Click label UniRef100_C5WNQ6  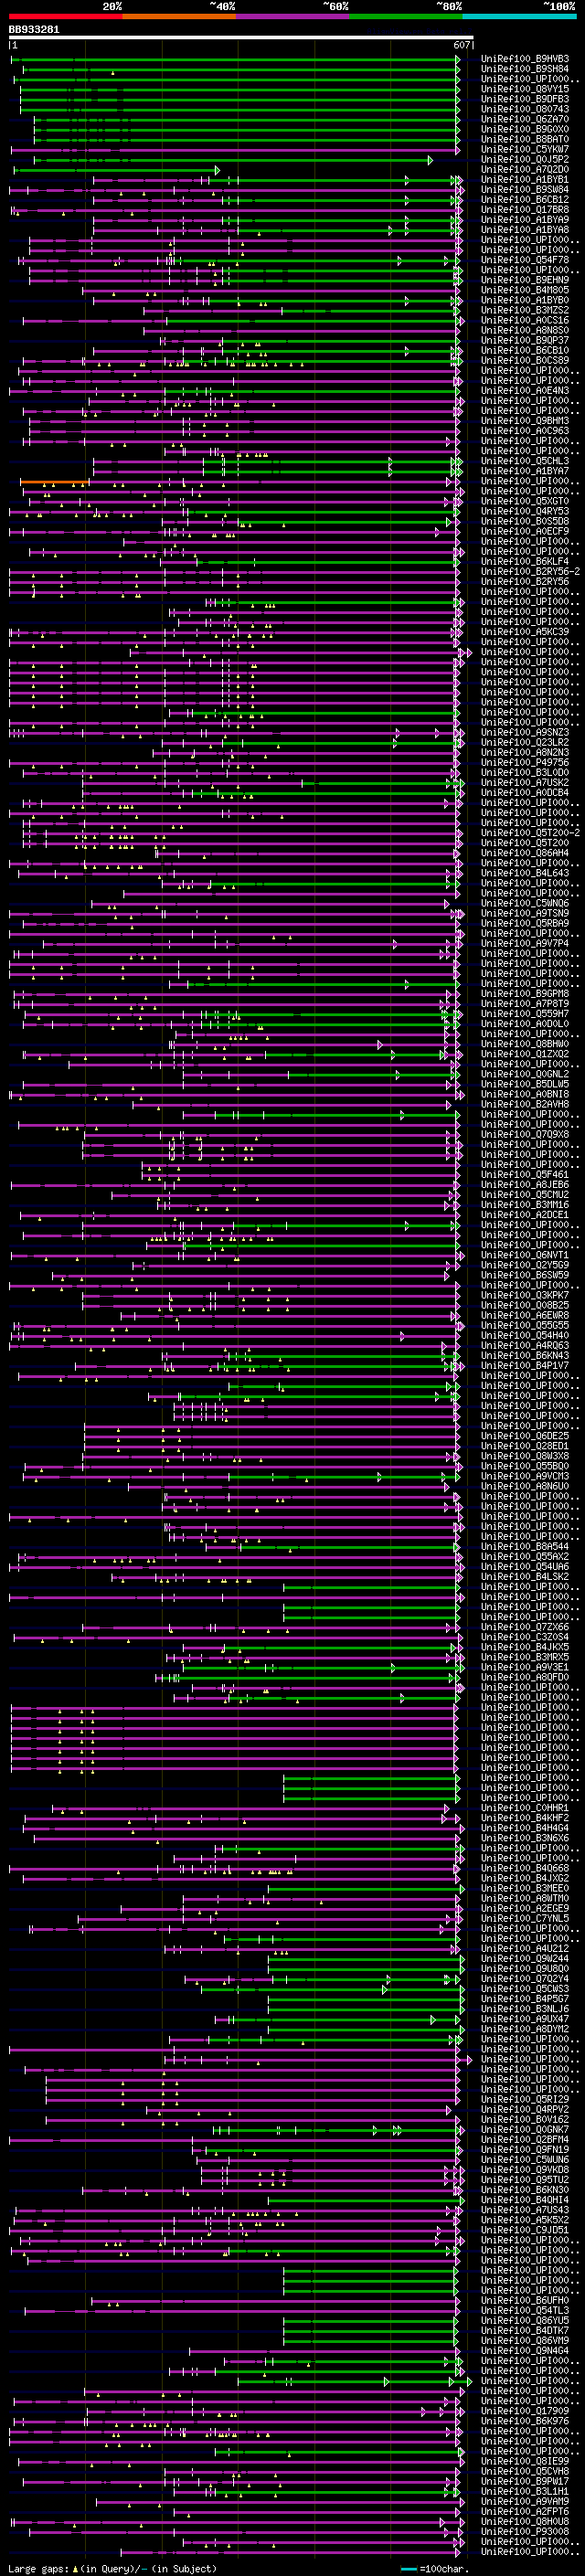point(525,903)
